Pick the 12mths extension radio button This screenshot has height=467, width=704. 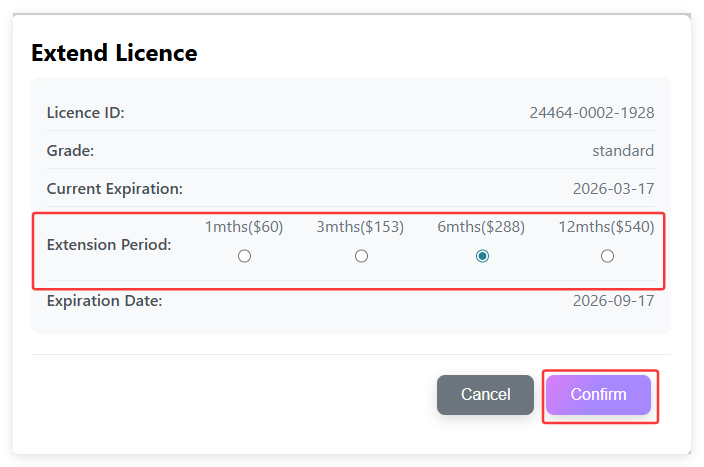[607, 256]
